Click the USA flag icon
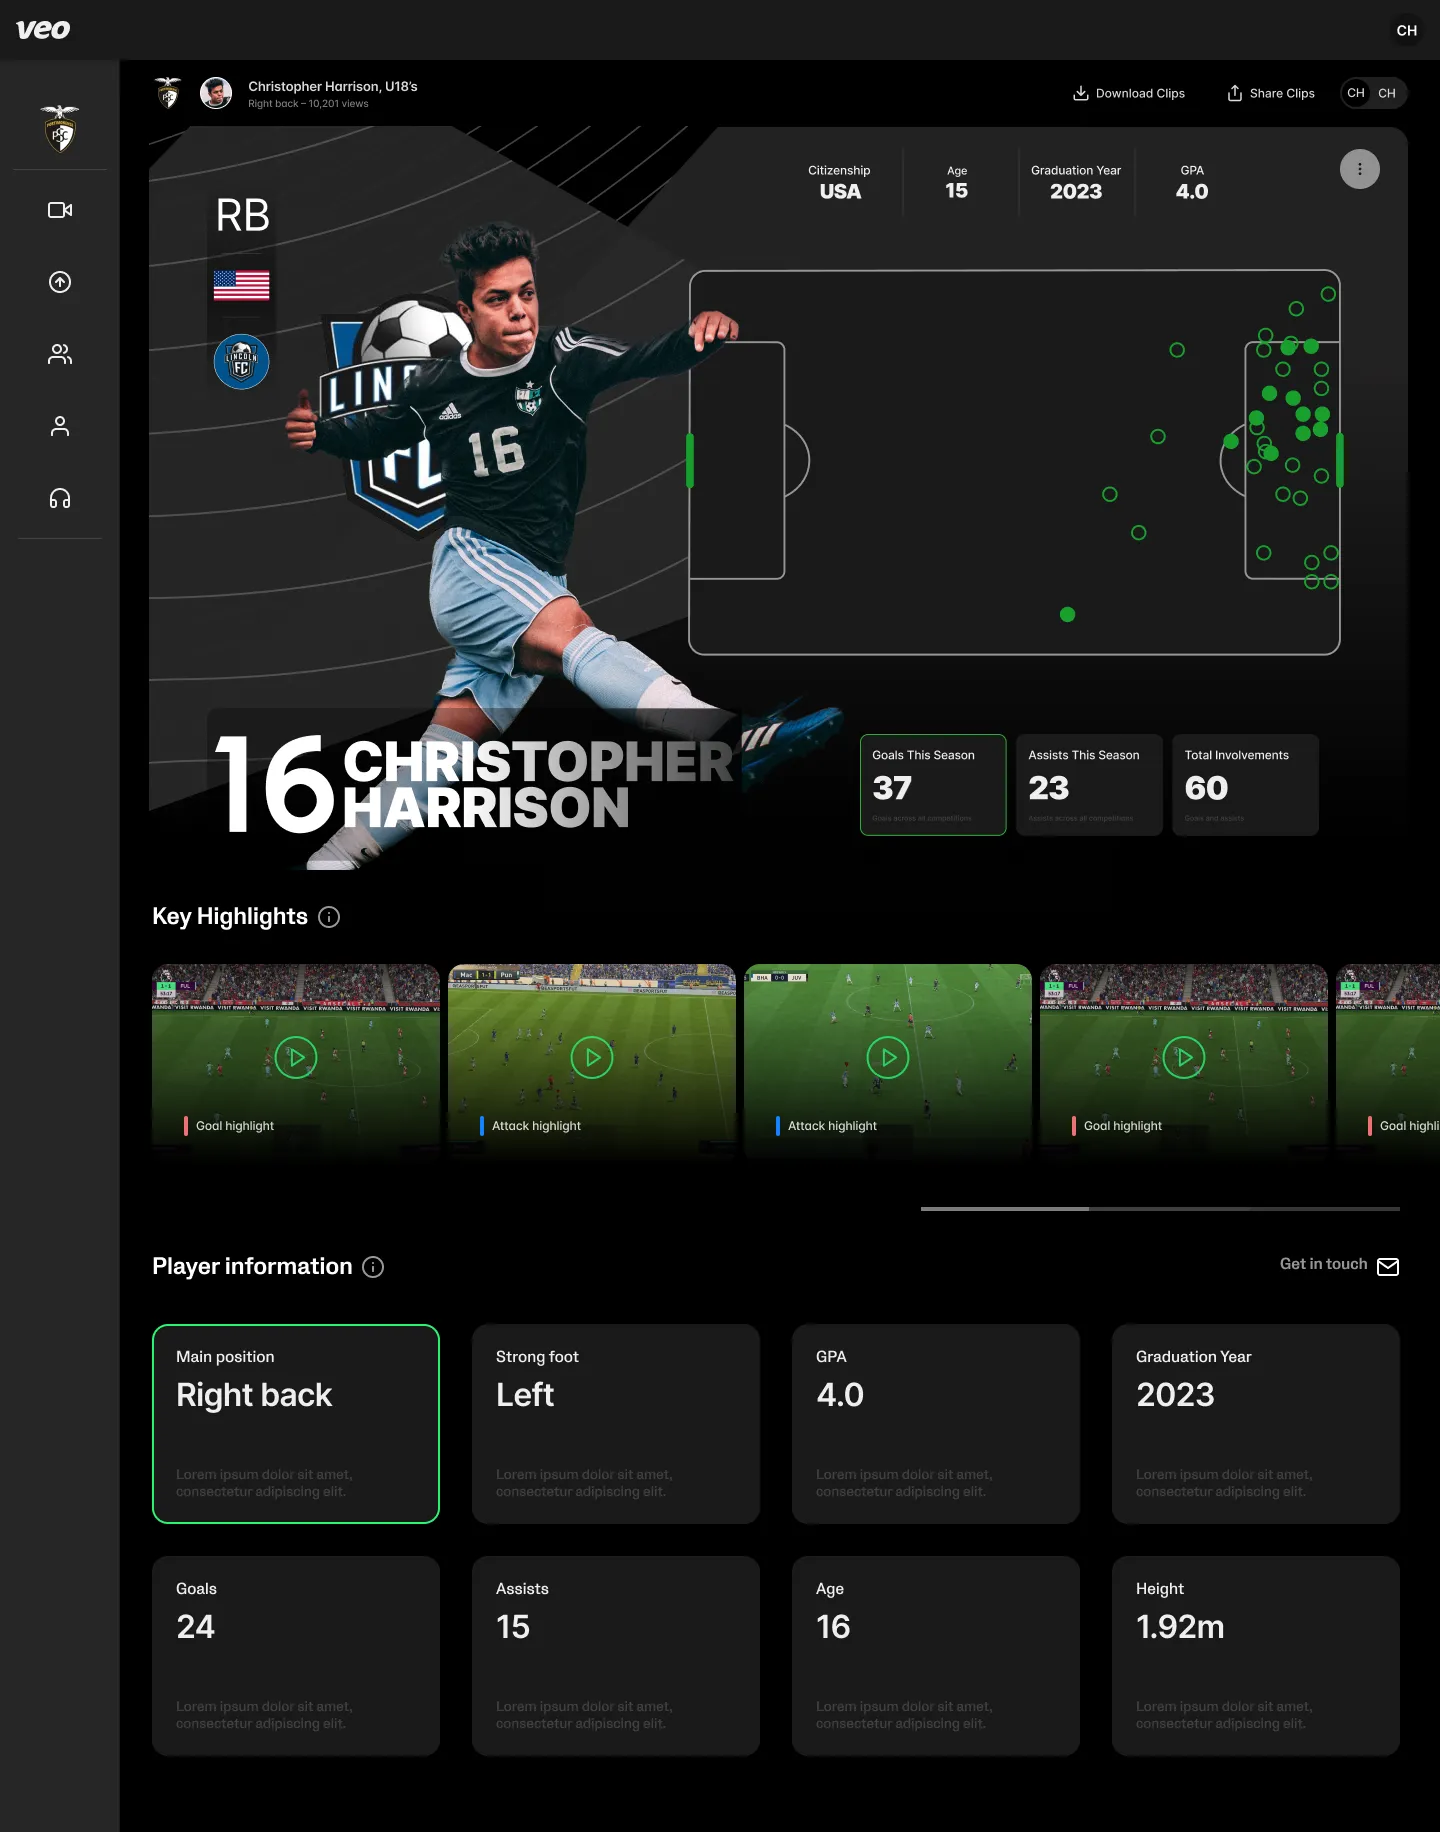The width and height of the screenshot is (1440, 1832). point(241,285)
